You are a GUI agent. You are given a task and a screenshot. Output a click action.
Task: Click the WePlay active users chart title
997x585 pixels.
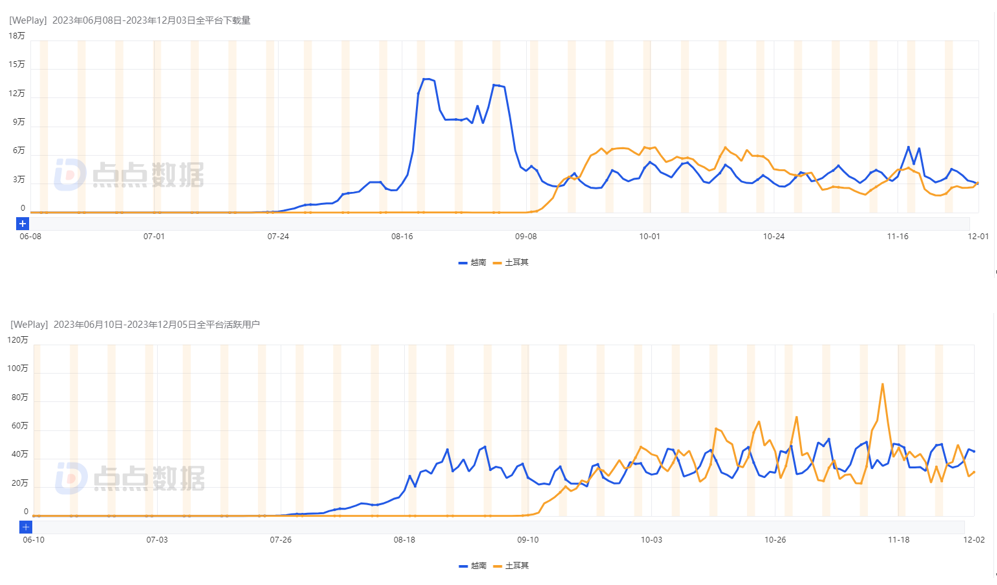[x=134, y=325]
